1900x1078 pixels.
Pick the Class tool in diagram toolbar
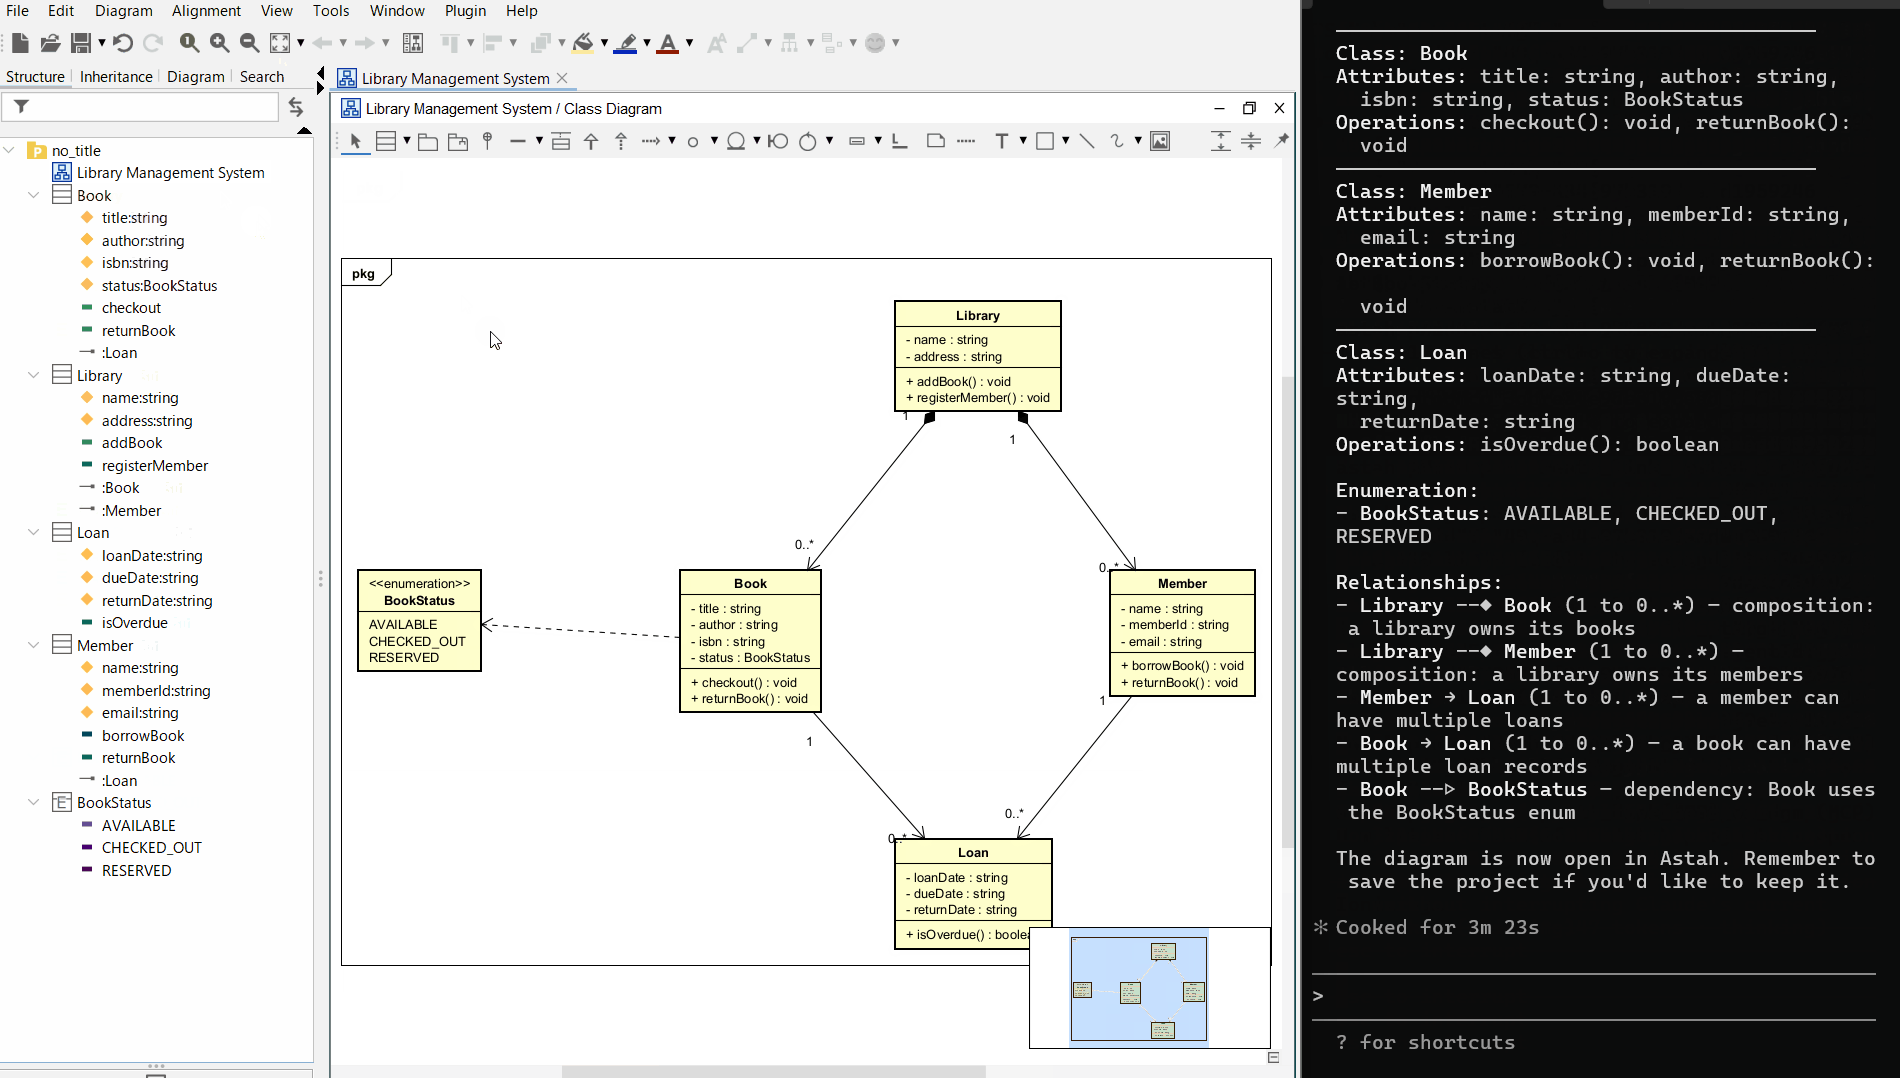coord(385,141)
